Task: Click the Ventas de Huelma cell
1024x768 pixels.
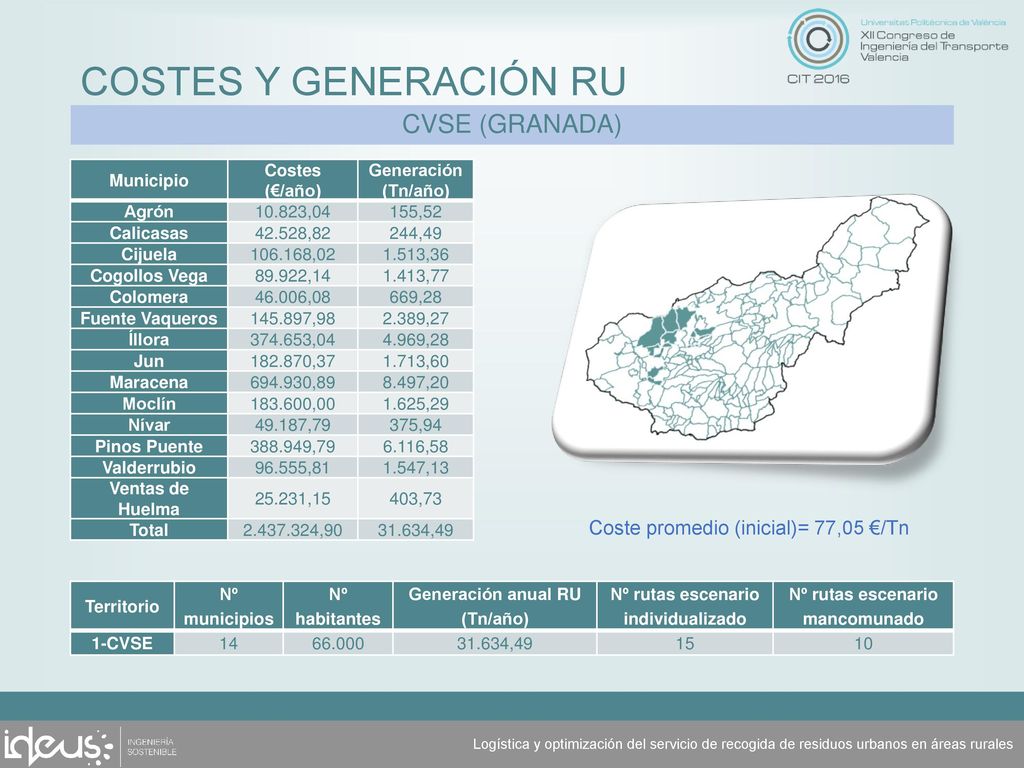Action: click(149, 498)
